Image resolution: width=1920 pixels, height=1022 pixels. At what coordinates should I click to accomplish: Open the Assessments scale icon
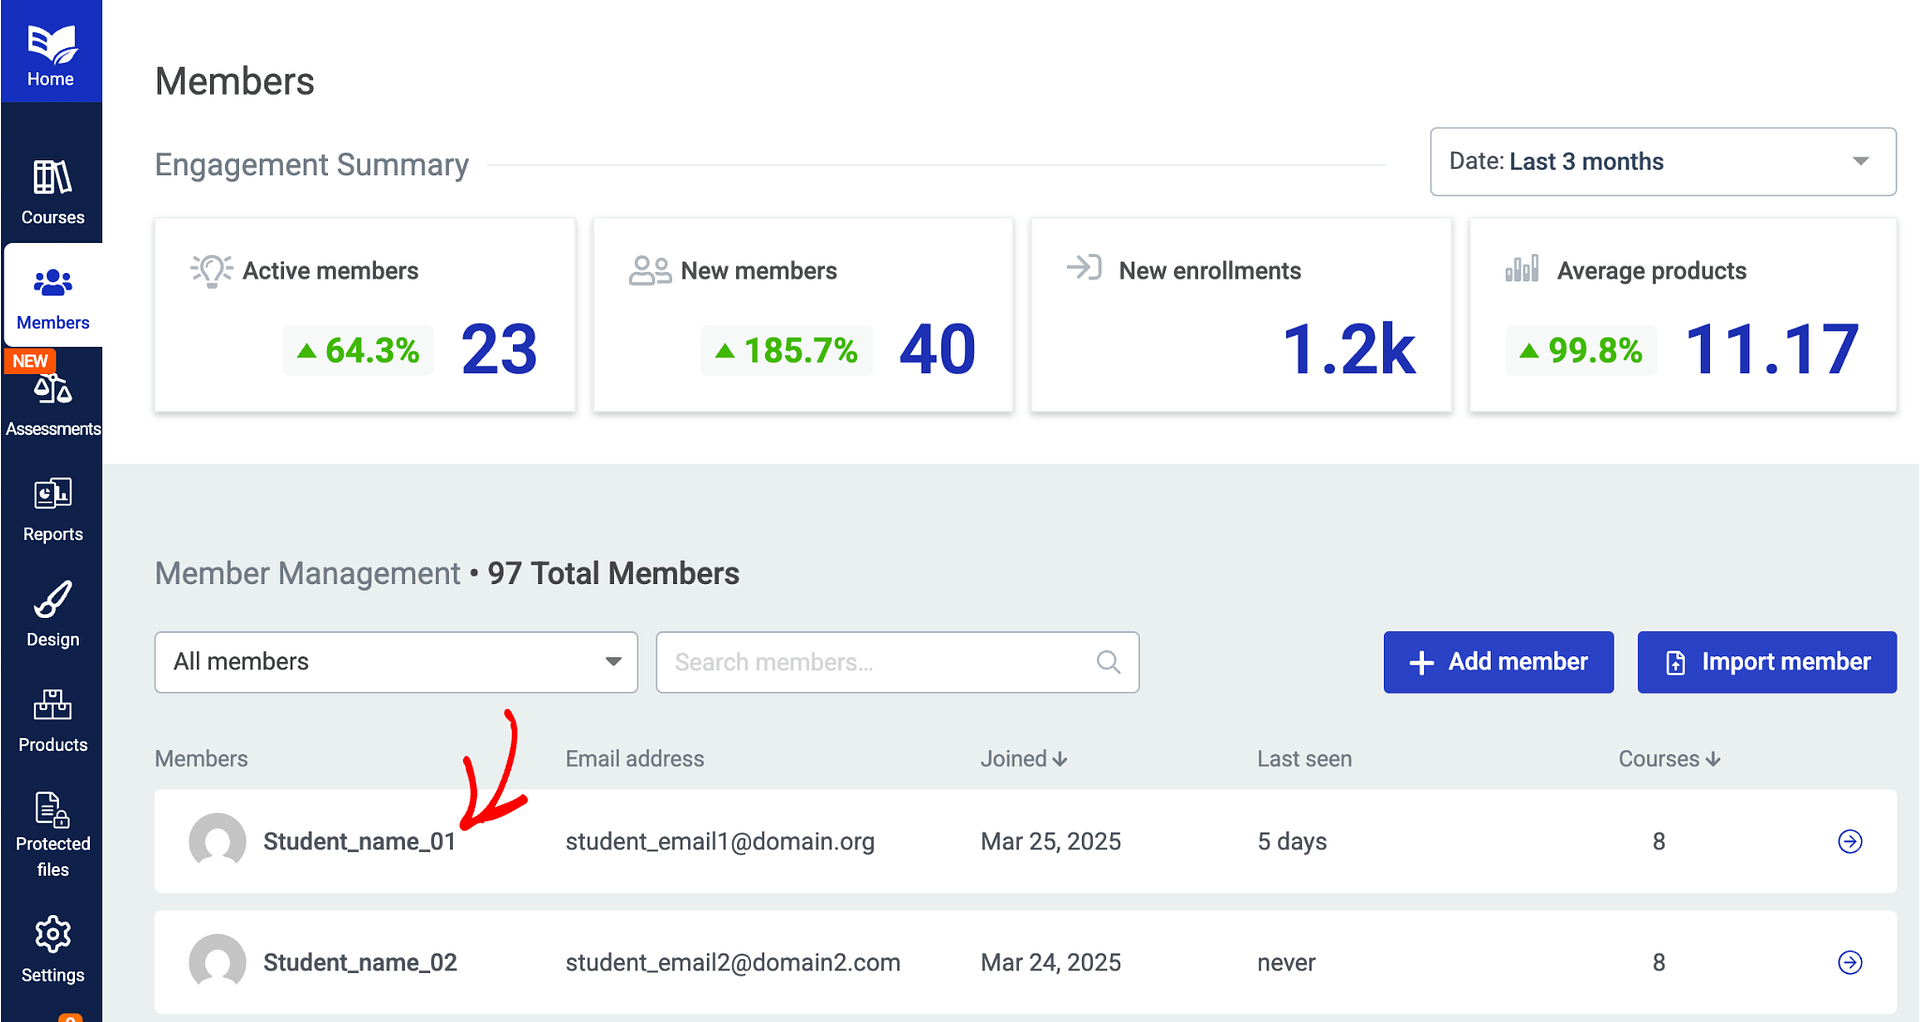[53, 390]
